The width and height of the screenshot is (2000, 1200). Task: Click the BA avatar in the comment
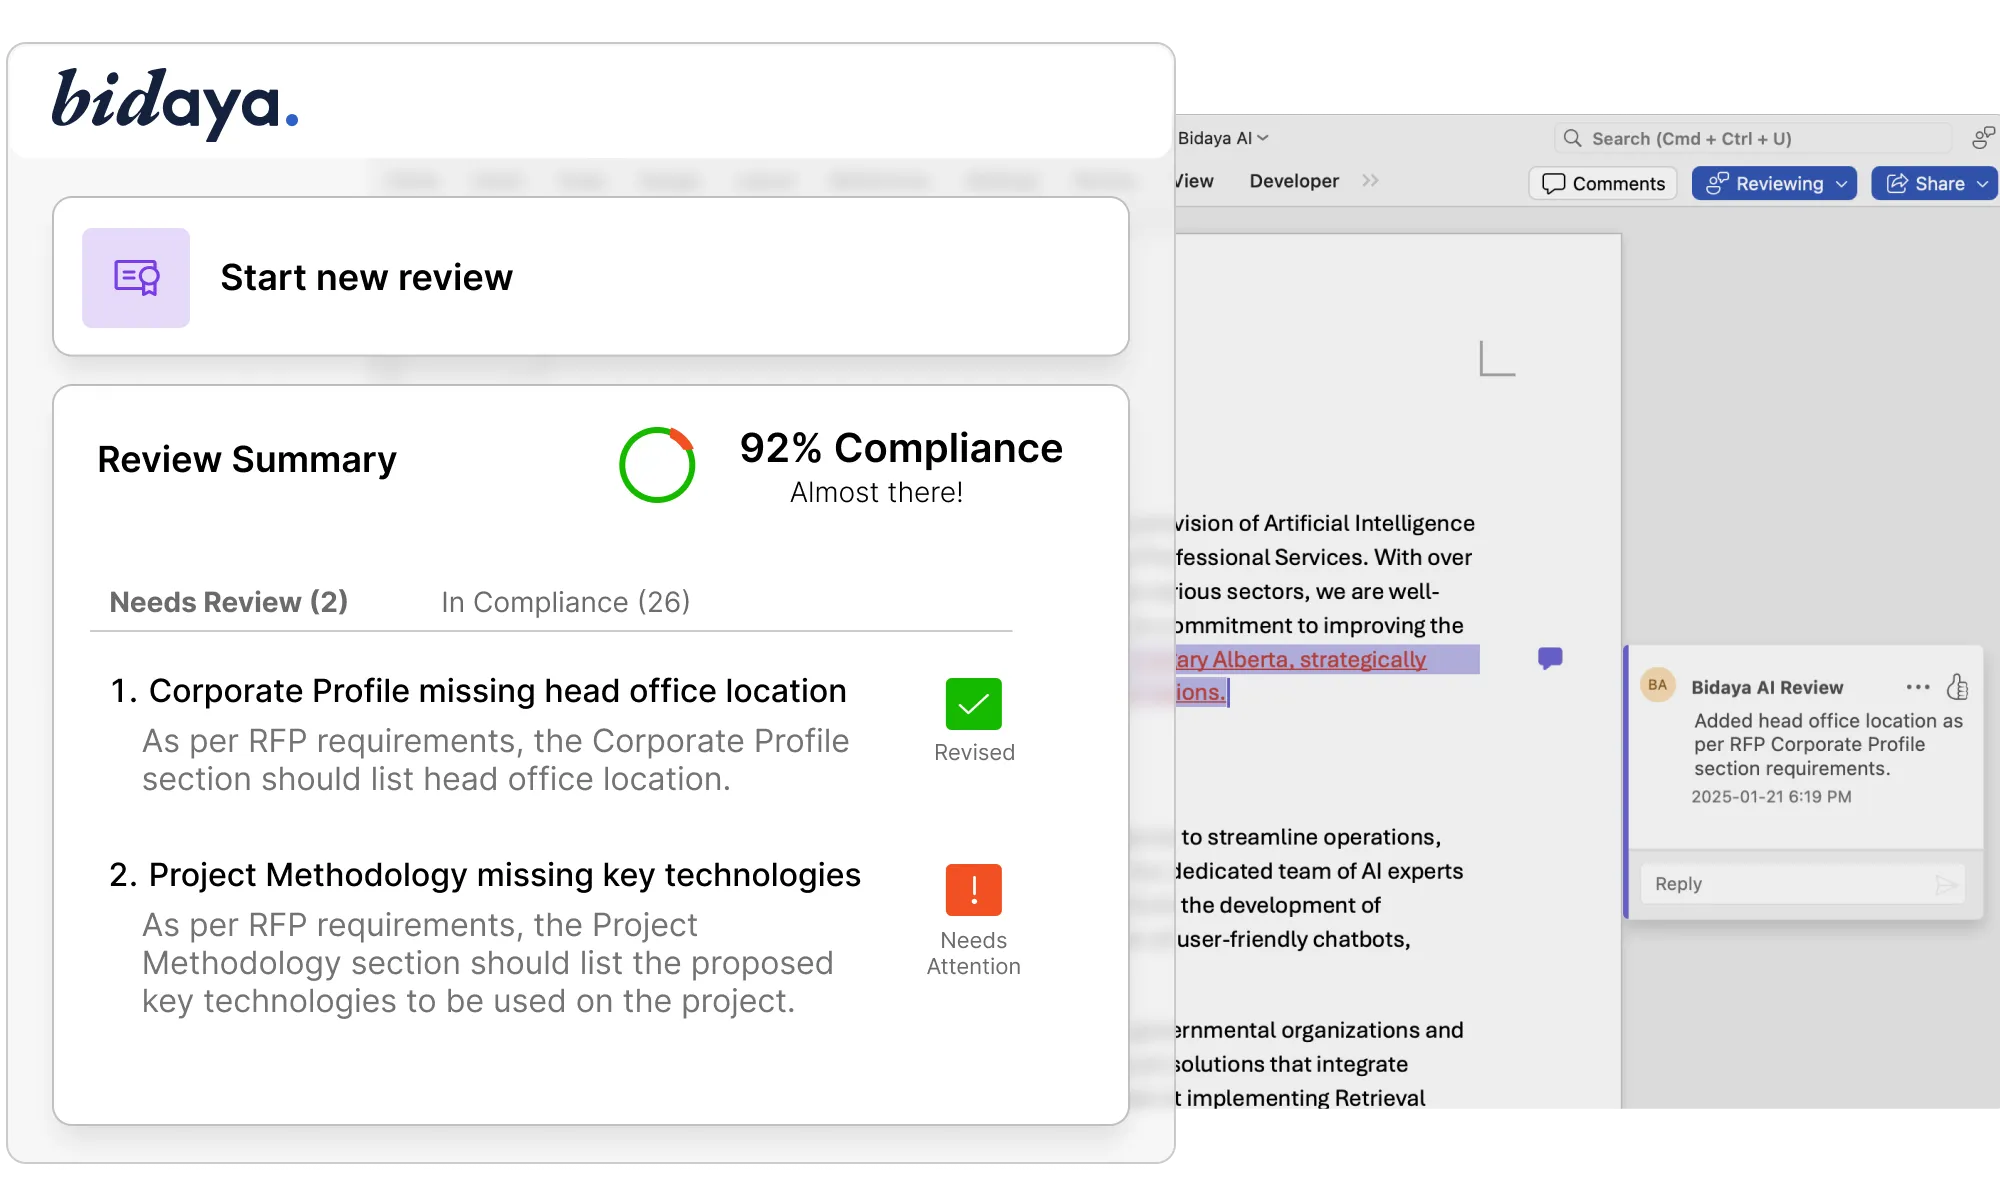click(x=1657, y=685)
